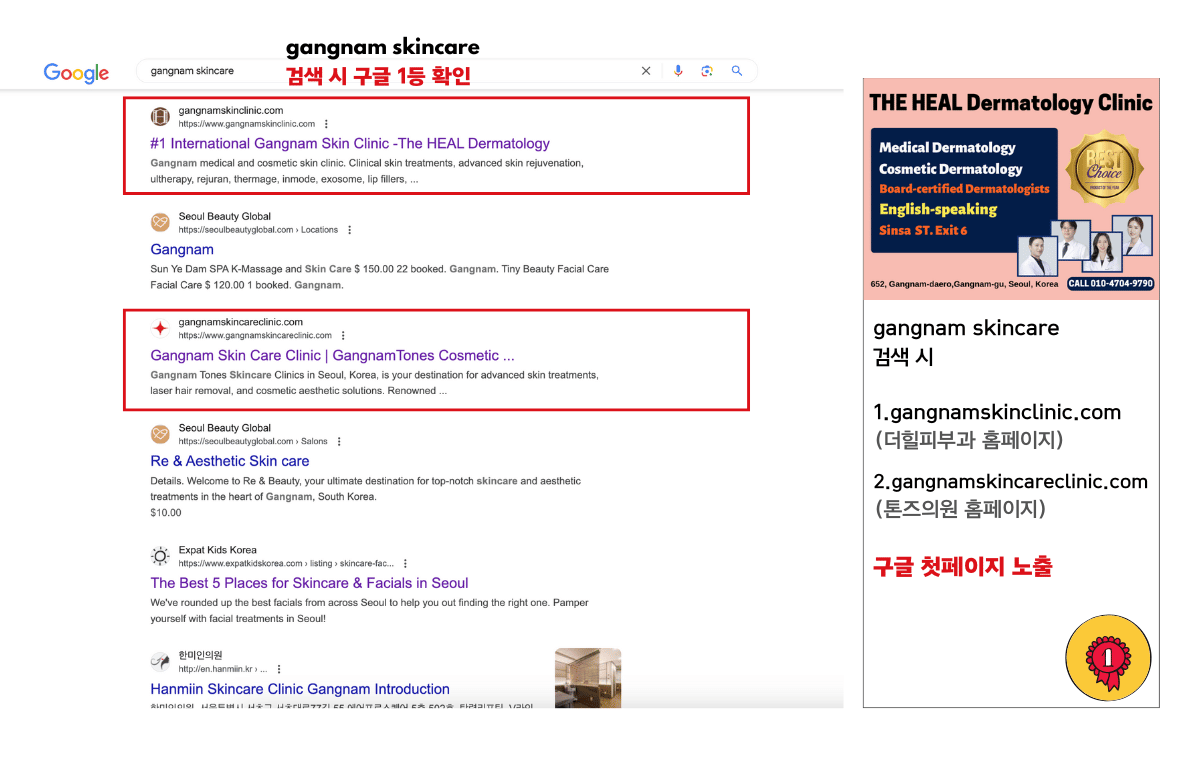The height and width of the screenshot is (774, 1180).
Task: Click the magnifying glass search icon
Action: click(737, 71)
